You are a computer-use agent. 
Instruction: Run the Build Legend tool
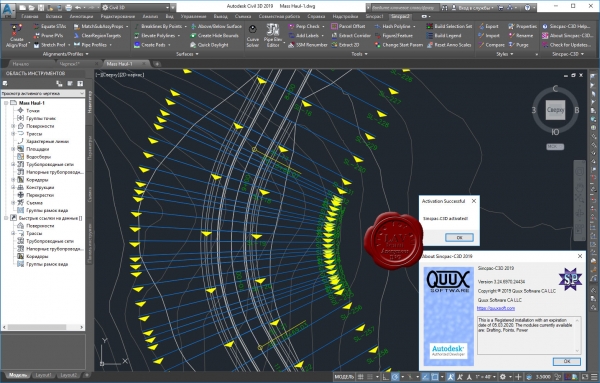tap(444, 36)
